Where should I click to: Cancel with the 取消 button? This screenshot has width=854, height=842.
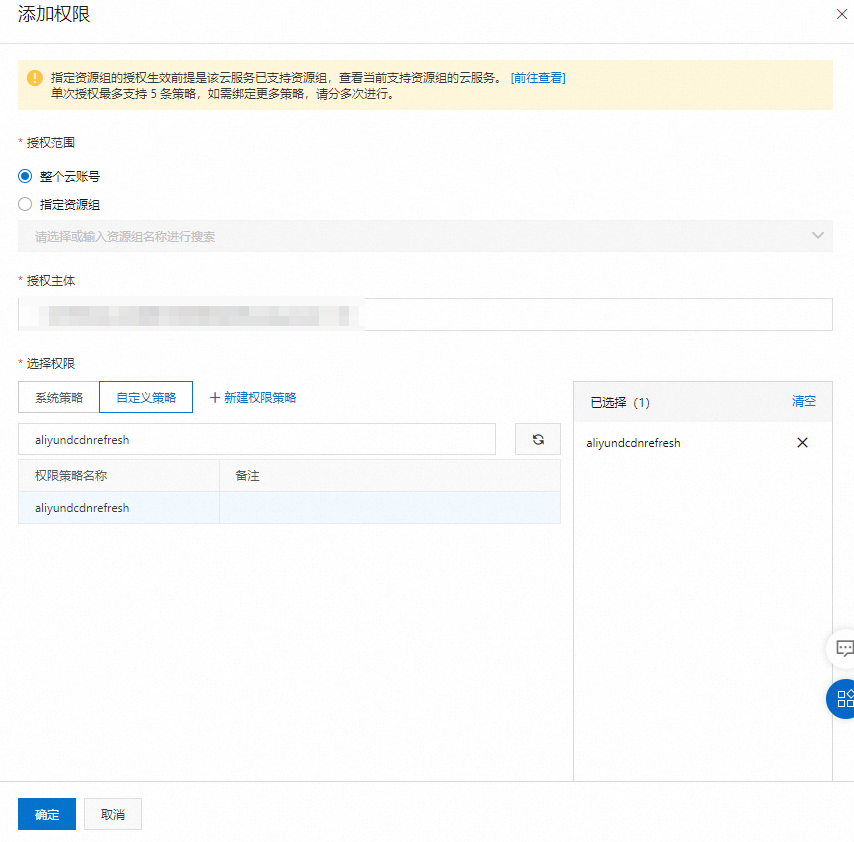113,814
